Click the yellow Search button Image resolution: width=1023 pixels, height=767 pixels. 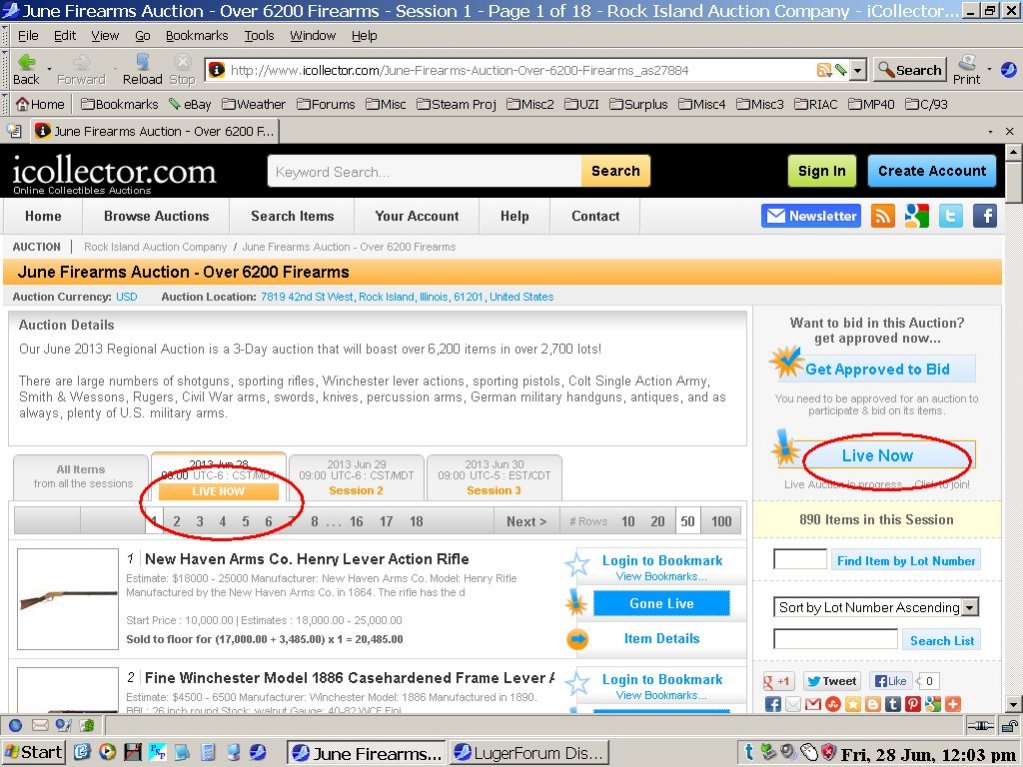pos(615,171)
